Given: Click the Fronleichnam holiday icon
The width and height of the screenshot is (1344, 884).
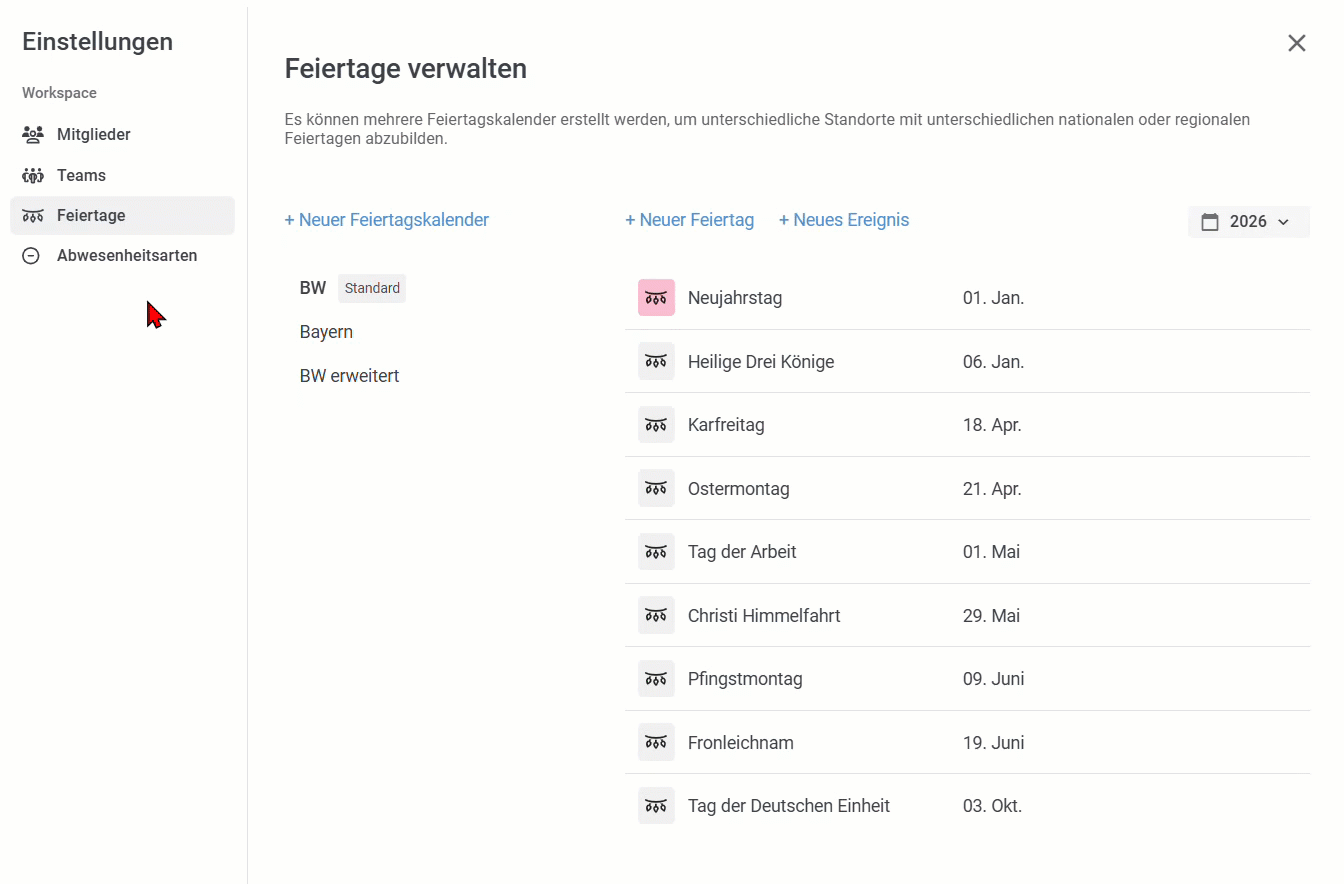Looking at the screenshot, I should click(x=656, y=743).
